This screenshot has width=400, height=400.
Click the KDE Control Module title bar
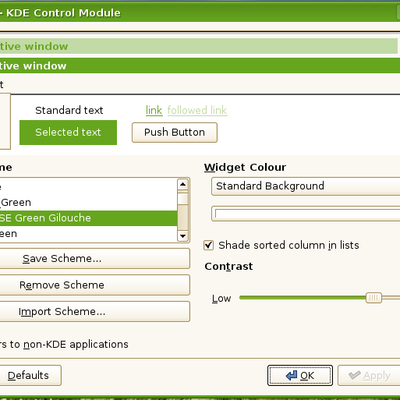click(x=200, y=13)
